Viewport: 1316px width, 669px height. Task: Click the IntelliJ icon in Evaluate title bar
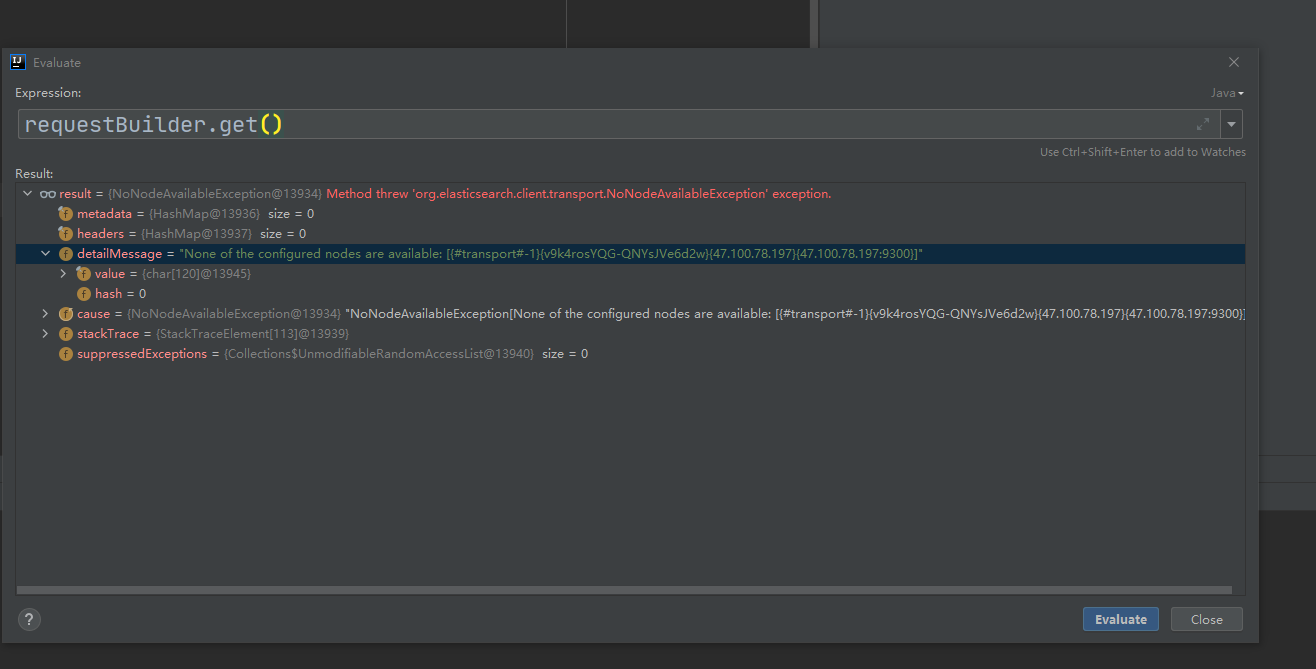click(17, 62)
